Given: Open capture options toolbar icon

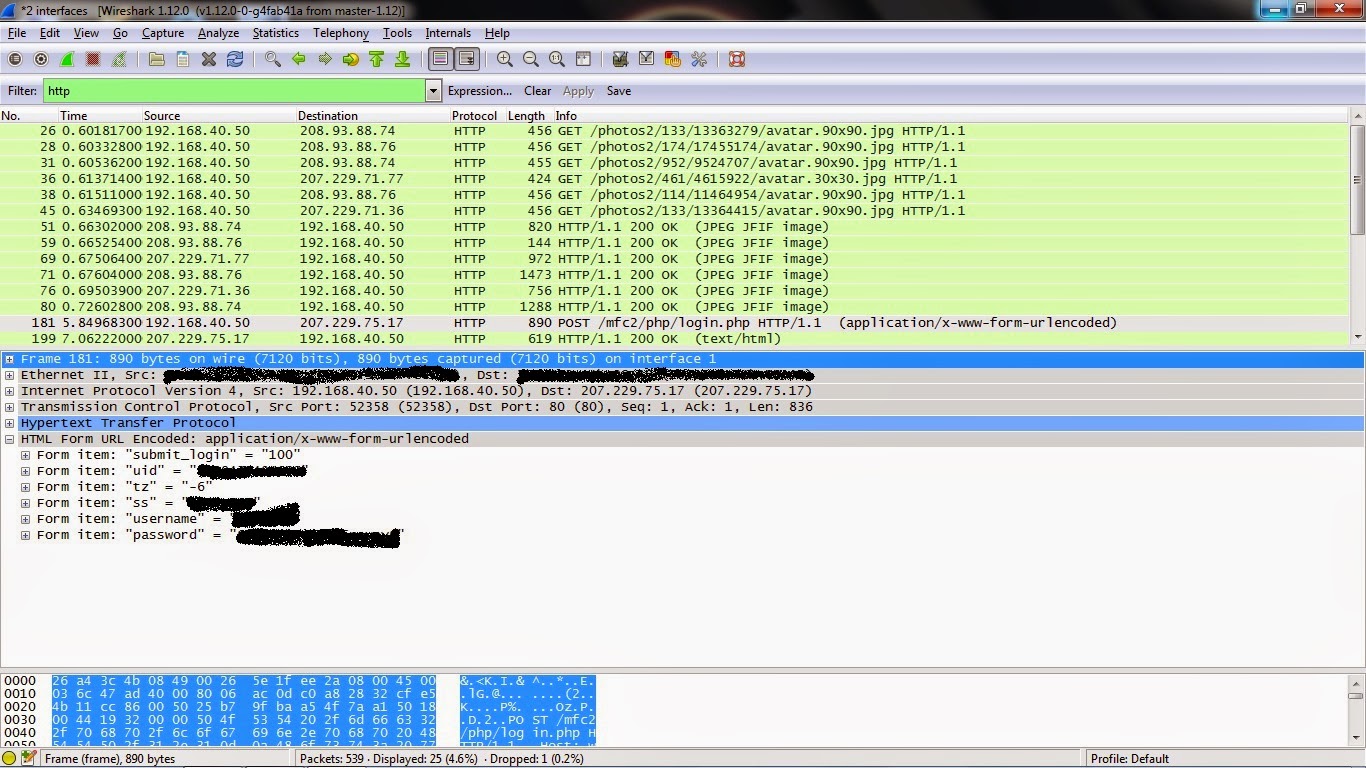Looking at the screenshot, I should tap(41, 60).
